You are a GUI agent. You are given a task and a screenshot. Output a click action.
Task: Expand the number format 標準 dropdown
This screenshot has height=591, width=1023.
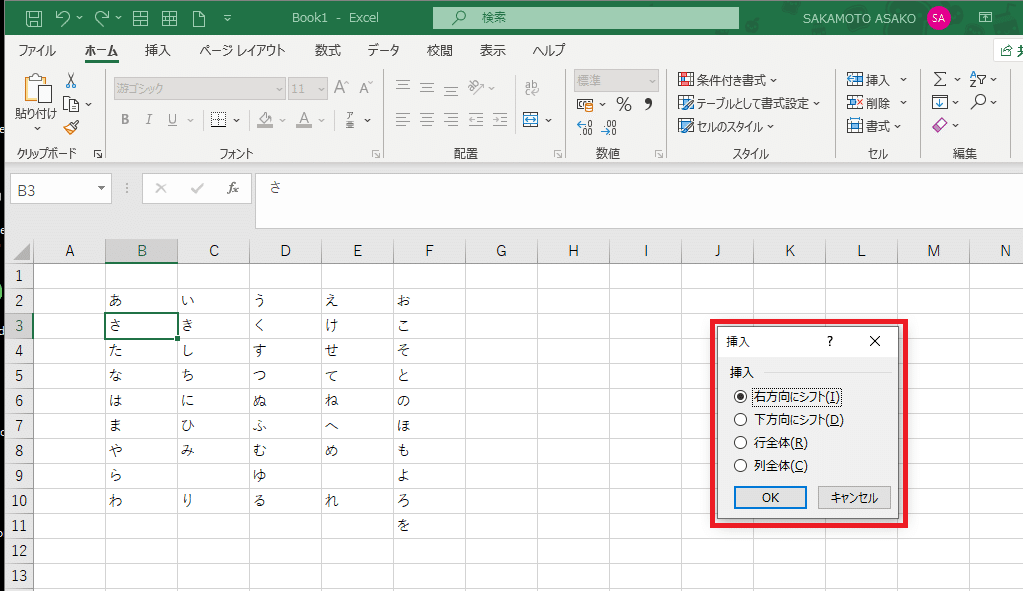(x=652, y=81)
